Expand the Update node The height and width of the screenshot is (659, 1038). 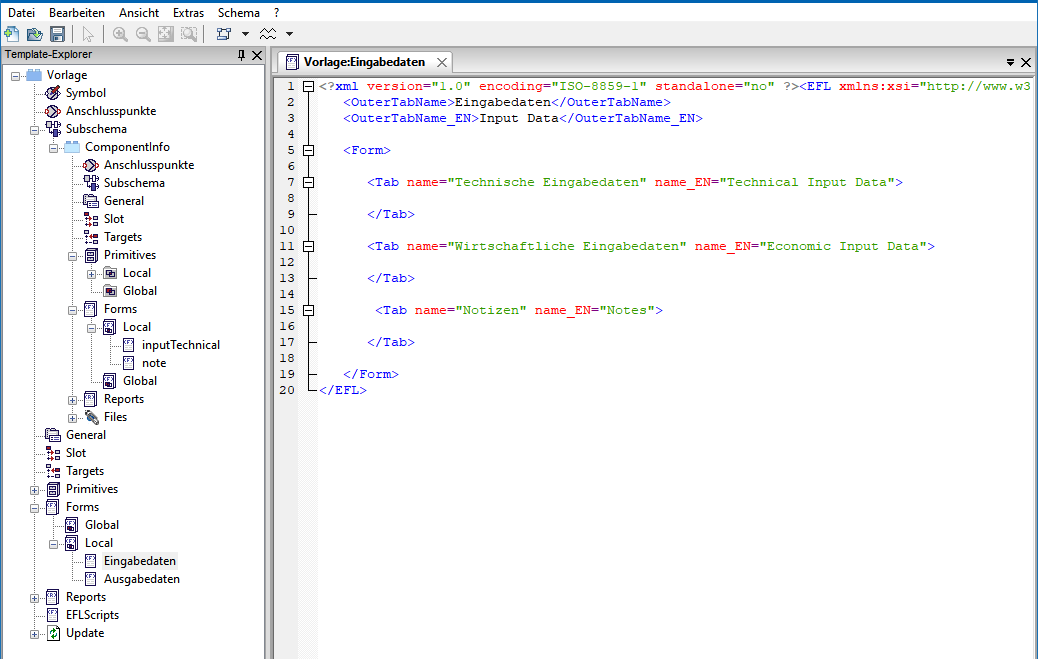click(x=34, y=634)
